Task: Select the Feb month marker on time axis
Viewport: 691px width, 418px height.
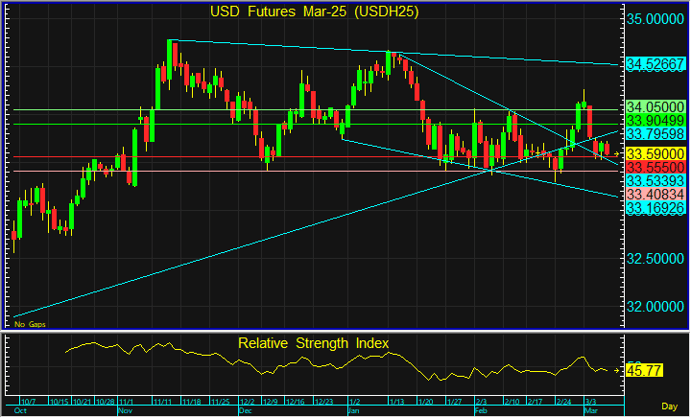Action: pyautogui.click(x=479, y=410)
